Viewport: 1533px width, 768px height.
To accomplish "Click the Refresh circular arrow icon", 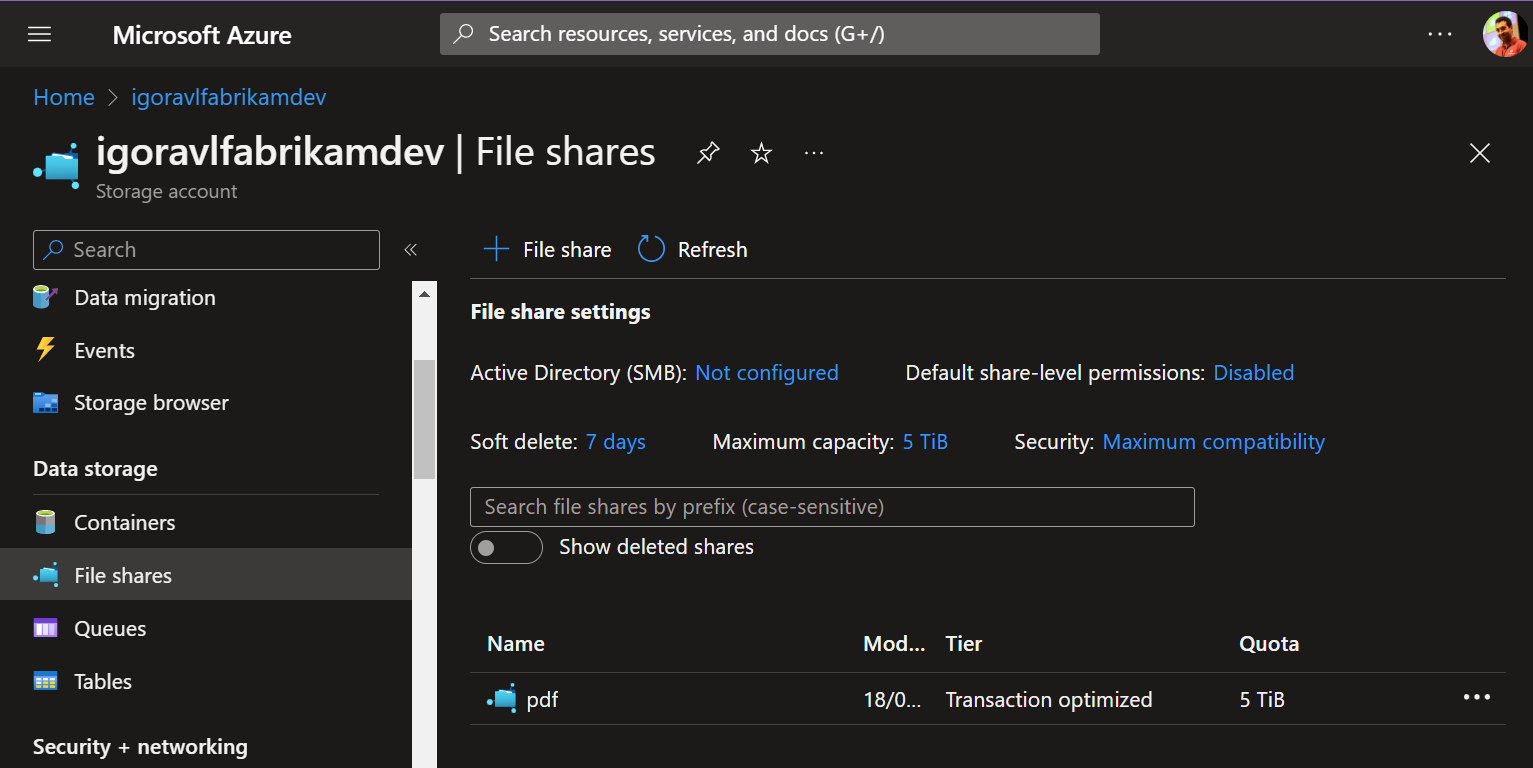I will (x=651, y=249).
